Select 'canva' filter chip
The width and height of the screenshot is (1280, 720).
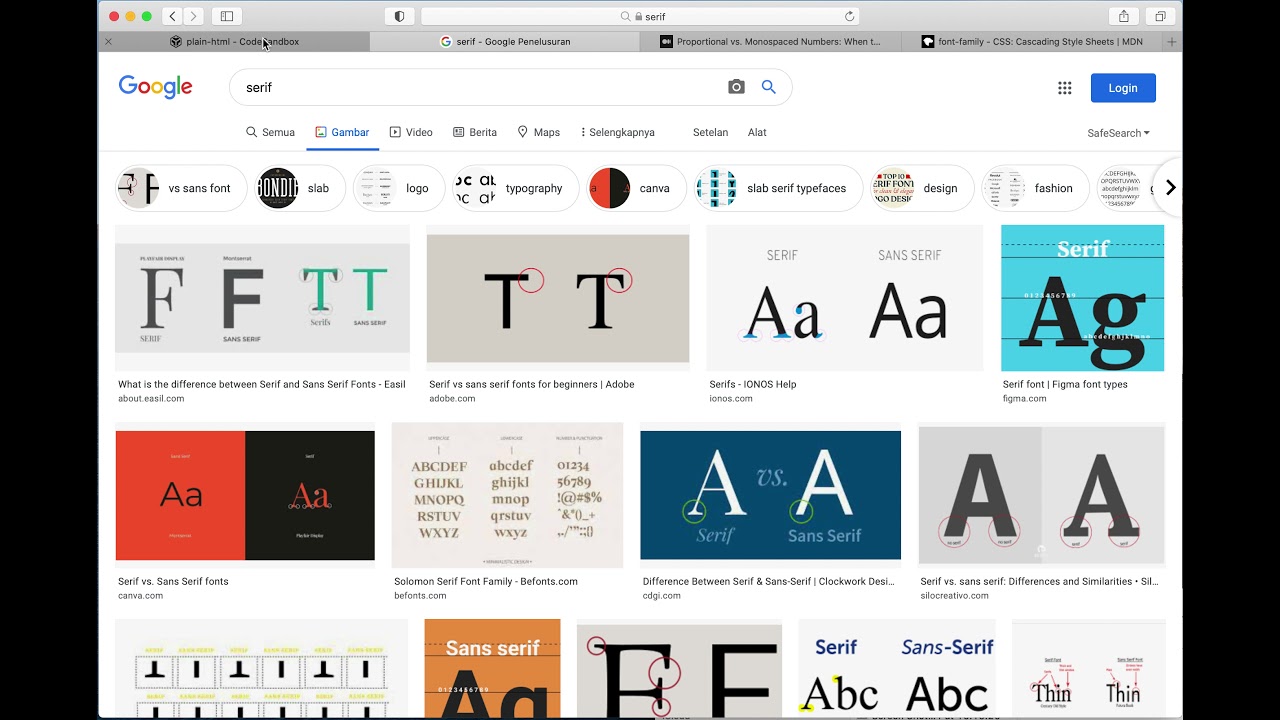tap(636, 188)
